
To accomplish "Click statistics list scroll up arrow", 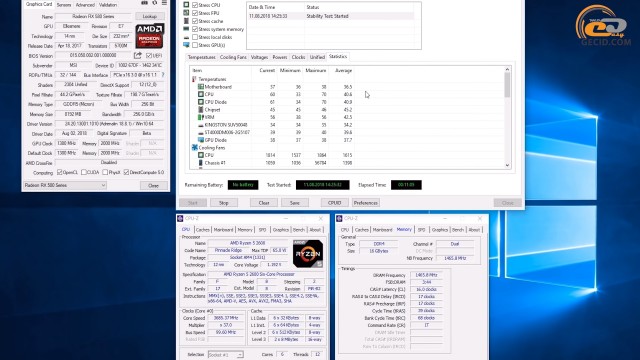I will click(x=507, y=70).
